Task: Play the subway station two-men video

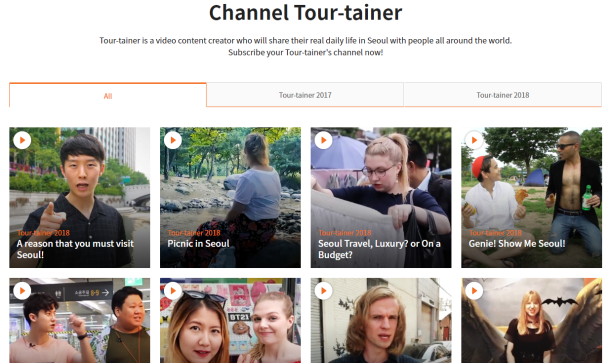Action: click(22, 291)
